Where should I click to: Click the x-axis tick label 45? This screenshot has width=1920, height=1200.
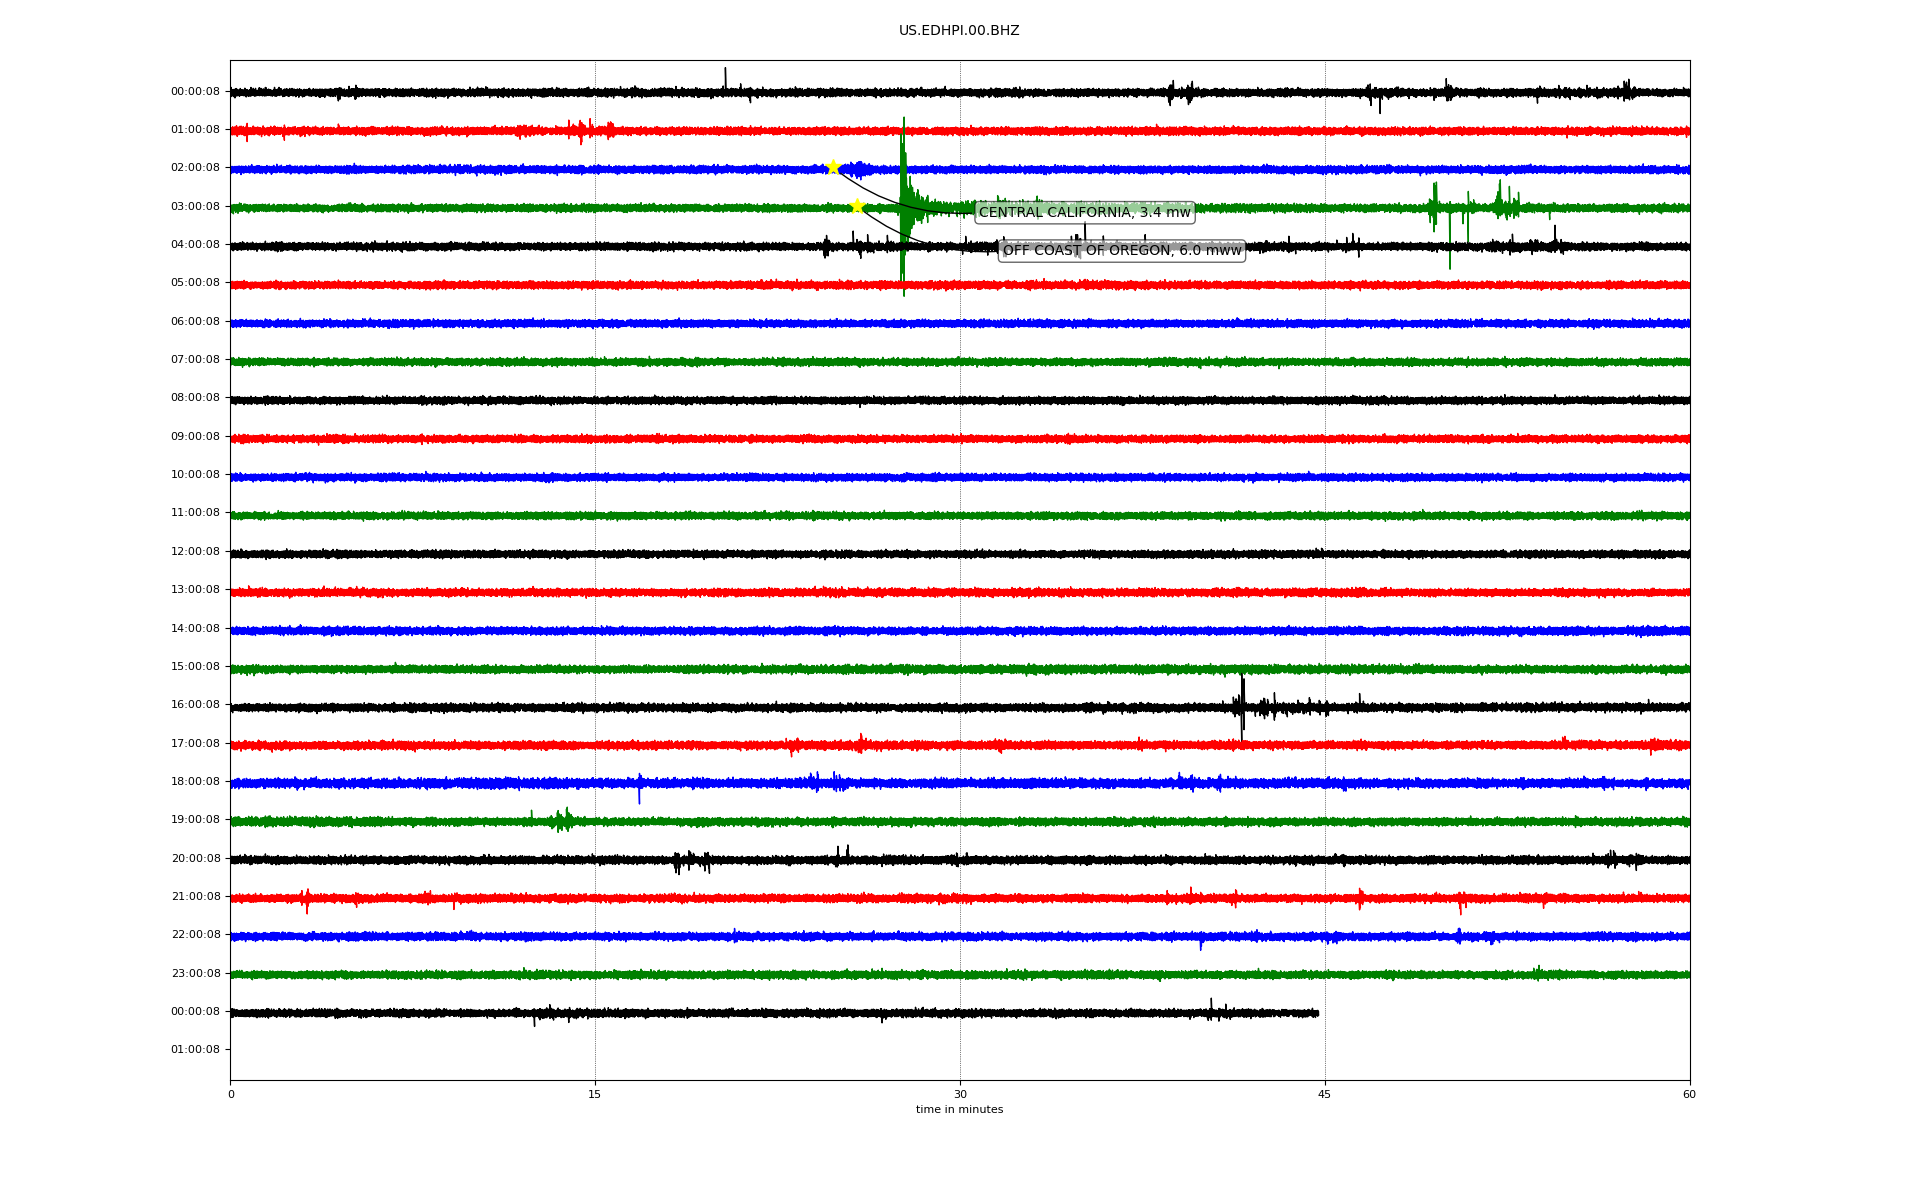[1324, 1094]
